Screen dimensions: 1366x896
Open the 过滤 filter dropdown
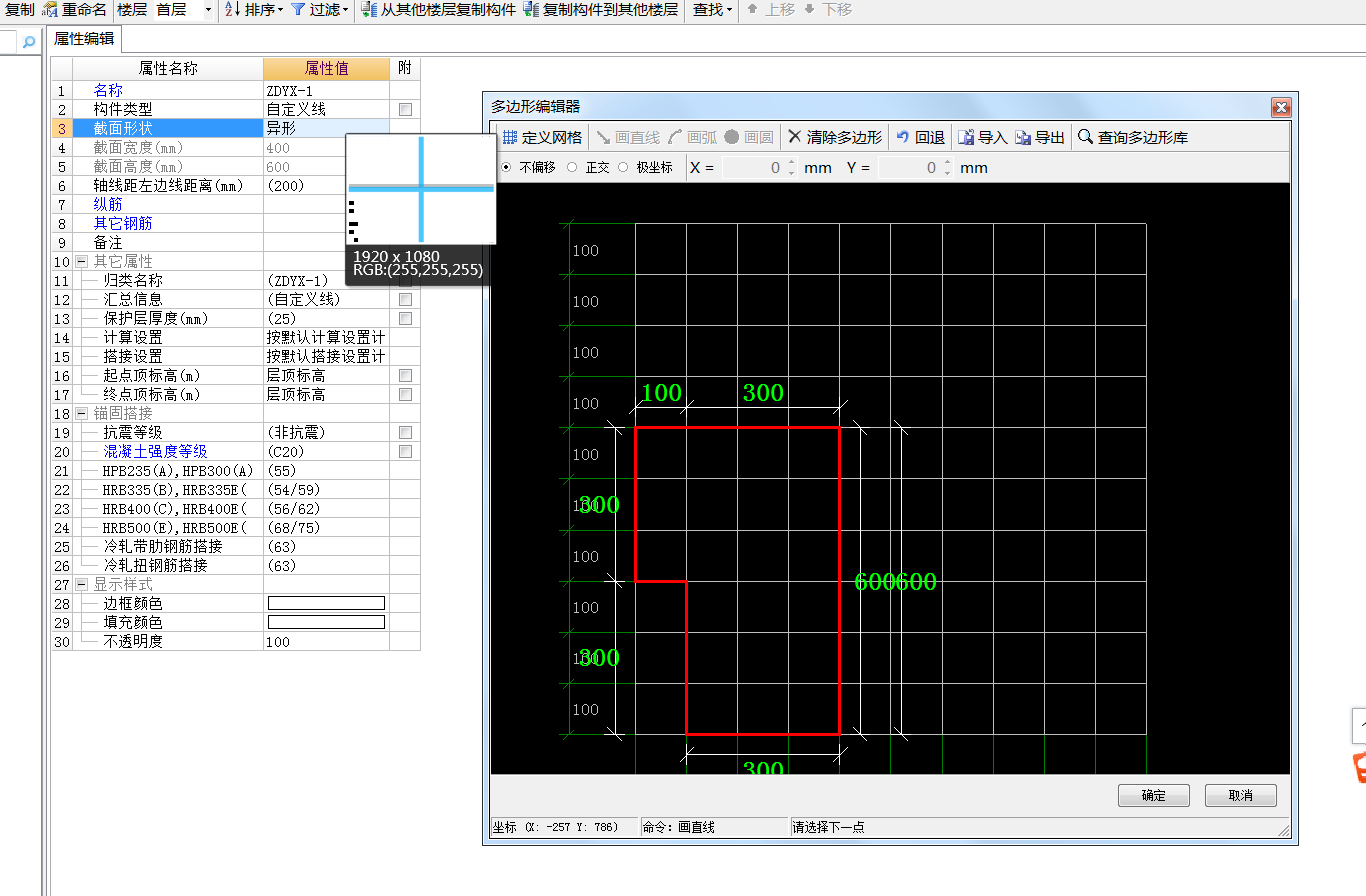319,9
